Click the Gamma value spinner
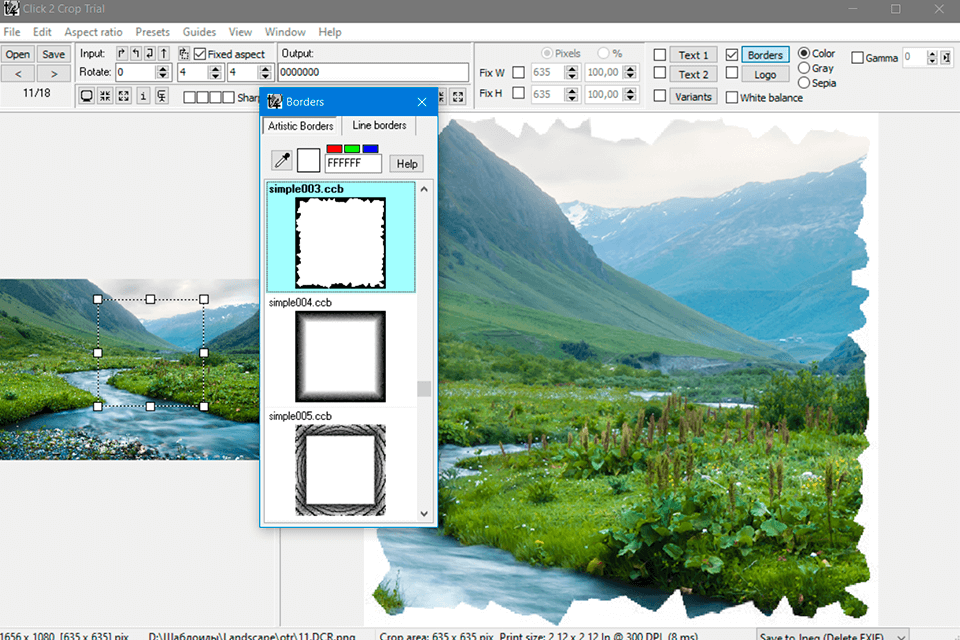 (x=932, y=58)
